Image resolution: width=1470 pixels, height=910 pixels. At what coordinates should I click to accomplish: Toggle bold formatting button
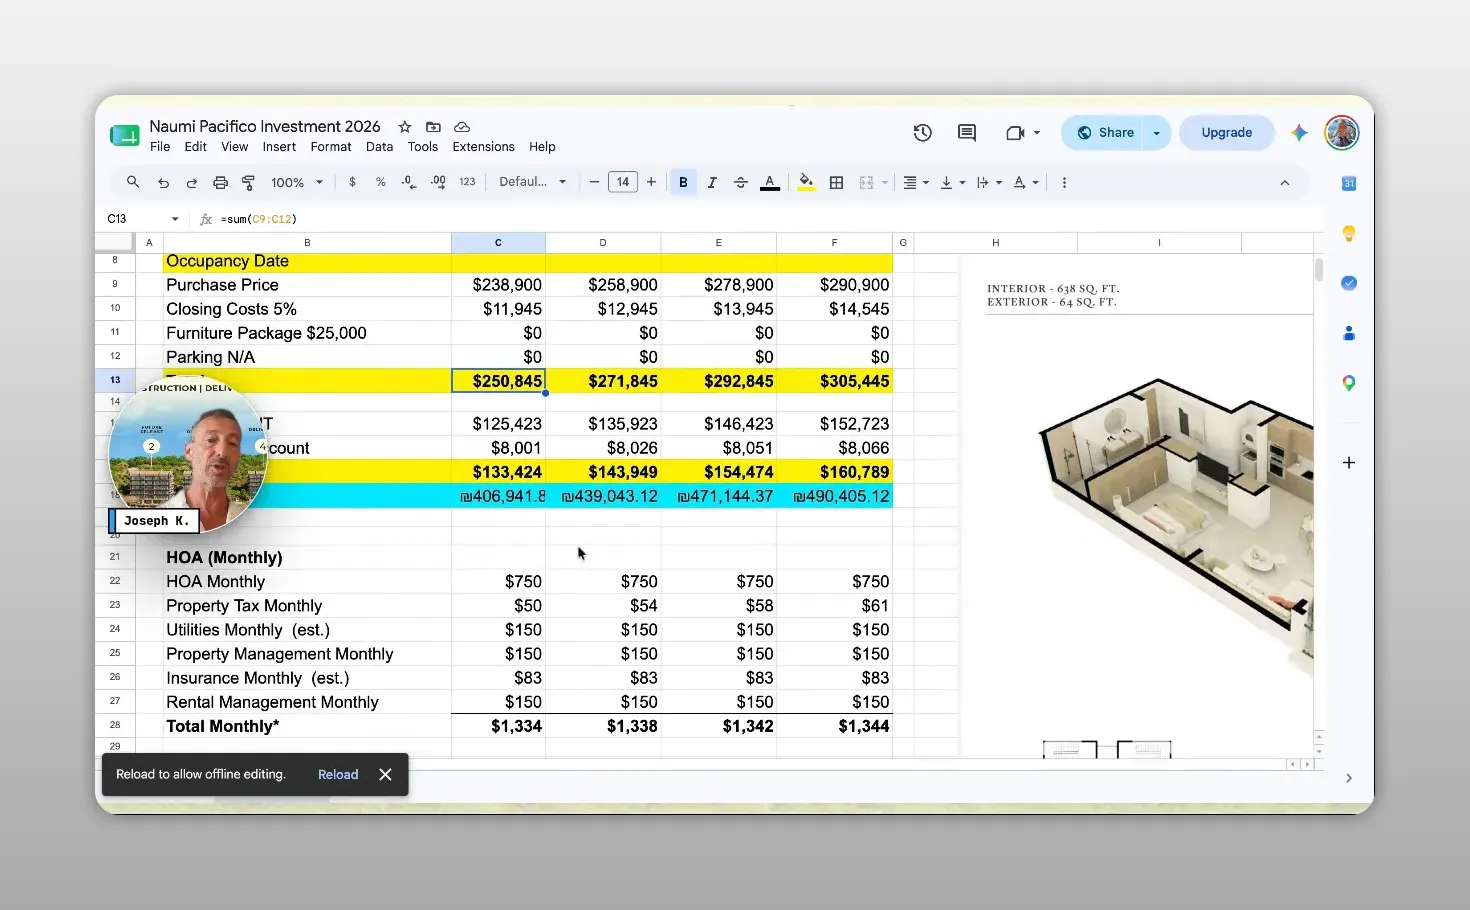[683, 182]
